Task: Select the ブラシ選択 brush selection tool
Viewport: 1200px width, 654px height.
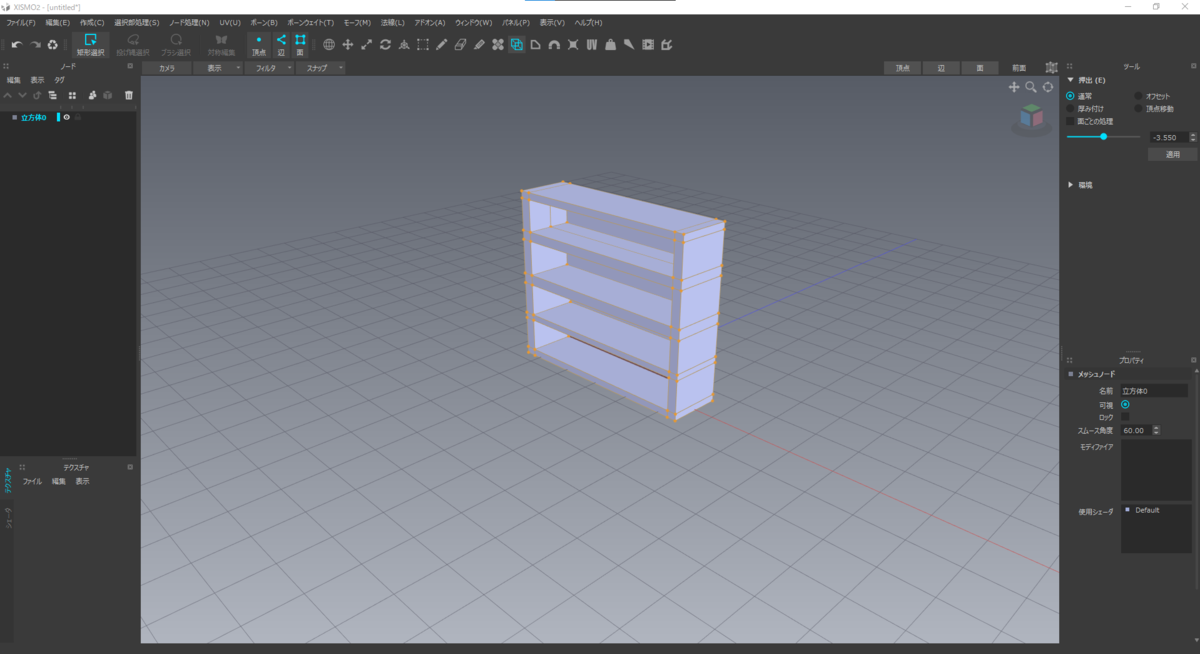Action: [x=176, y=44]
